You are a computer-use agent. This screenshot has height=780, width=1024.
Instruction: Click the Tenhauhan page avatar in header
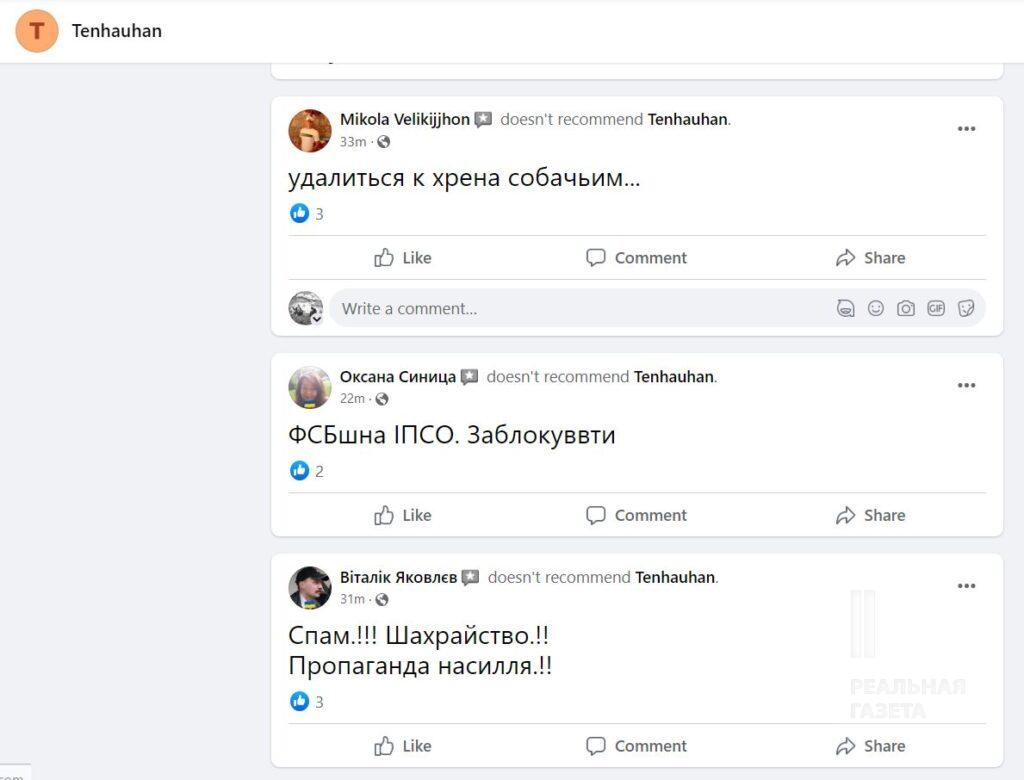[37, 31]
